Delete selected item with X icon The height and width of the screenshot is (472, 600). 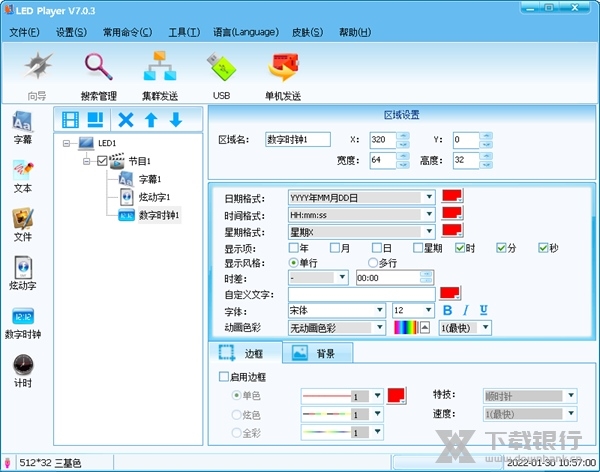click(126, 120)
